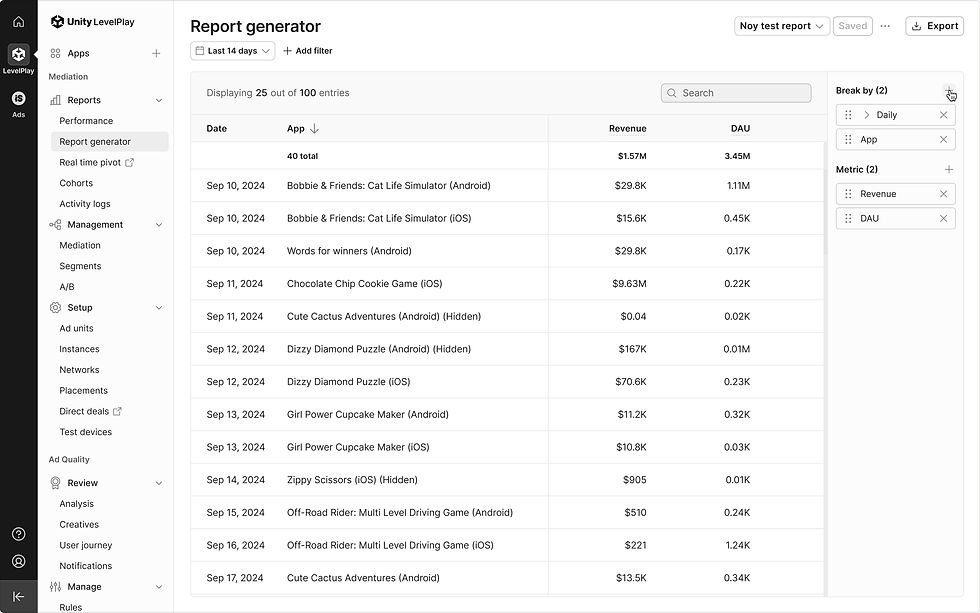Sort by Date column header
This screenshot has width=980, height=613.
[216, 129]
